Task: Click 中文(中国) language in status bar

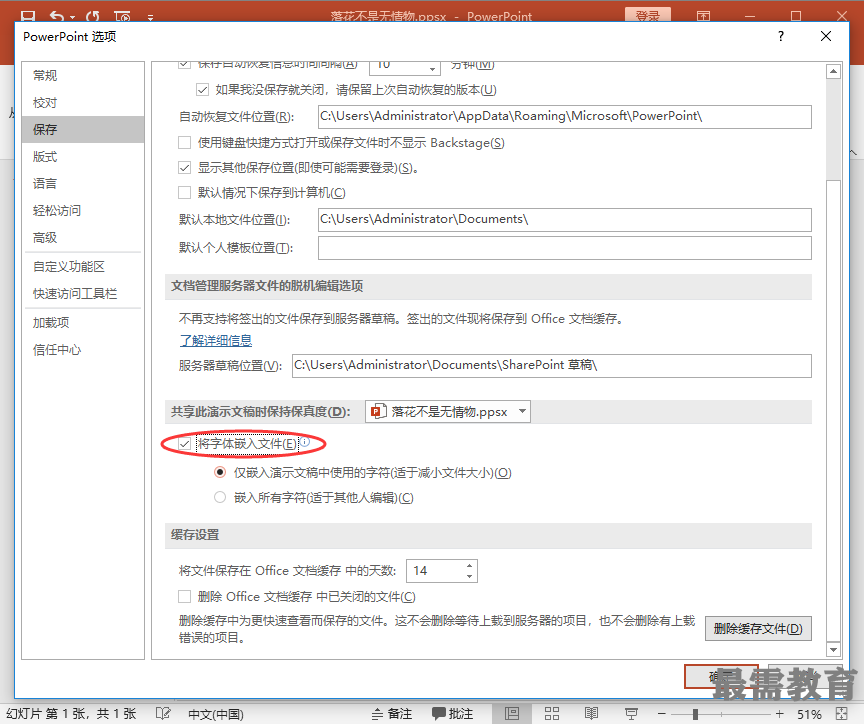Action: pos(215,714)
